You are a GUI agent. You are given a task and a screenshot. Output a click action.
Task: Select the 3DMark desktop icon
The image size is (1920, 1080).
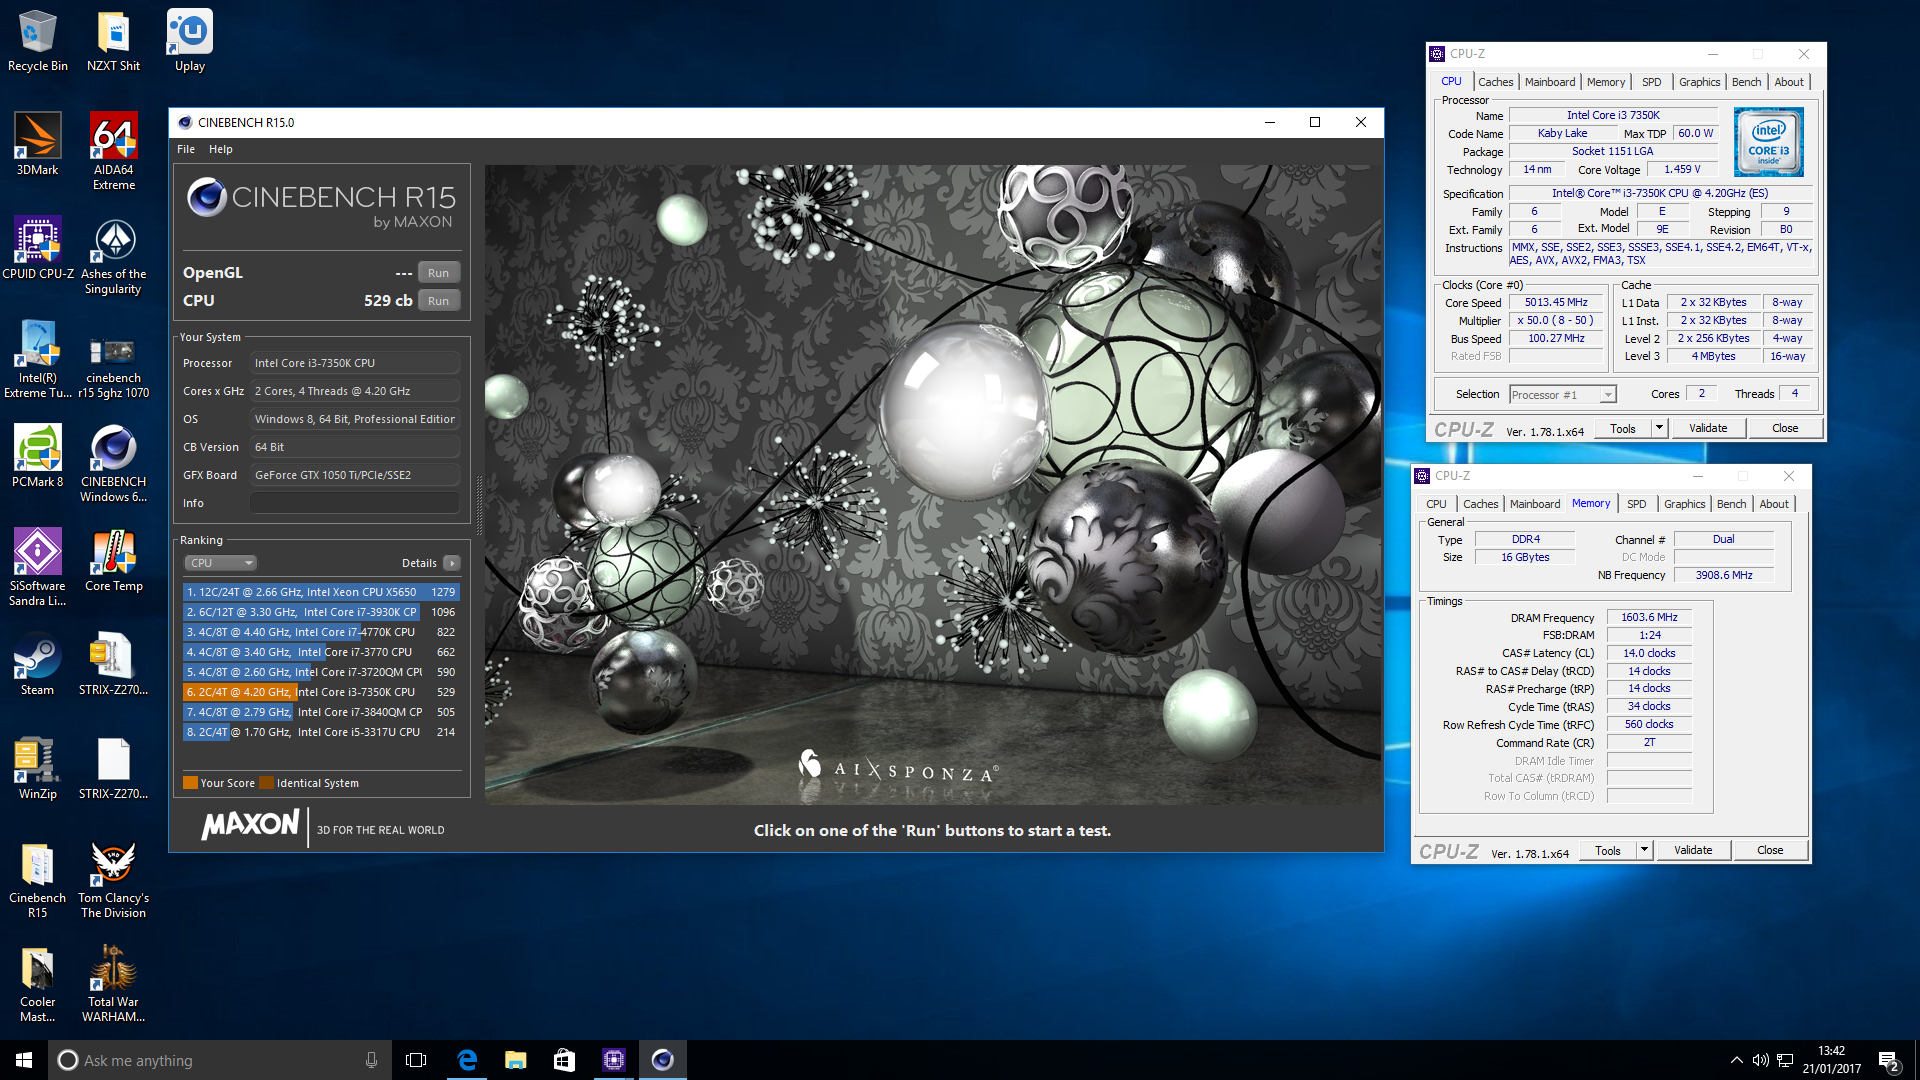pos(37,144)
